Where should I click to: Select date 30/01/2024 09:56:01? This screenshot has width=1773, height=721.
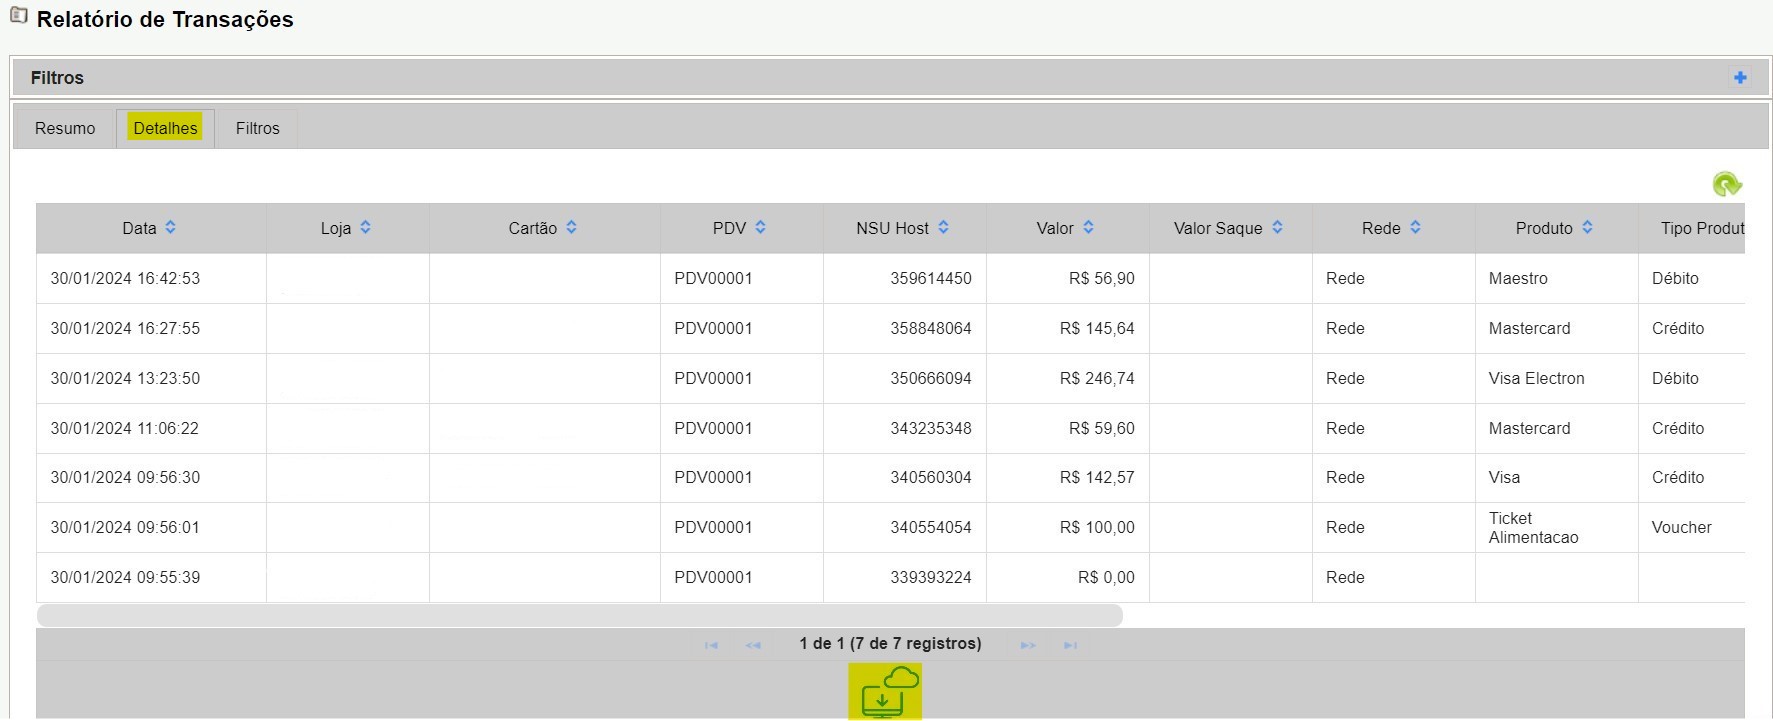pos(125,527)
